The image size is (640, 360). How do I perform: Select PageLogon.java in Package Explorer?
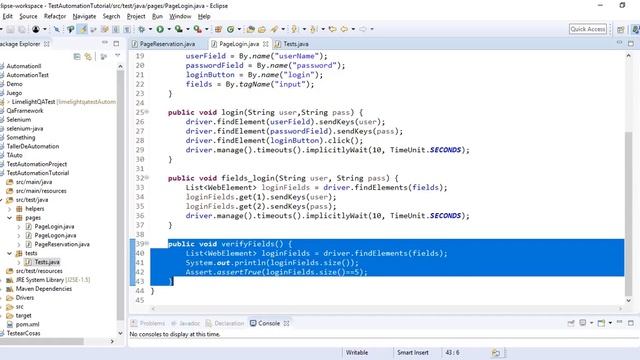[55, 236]
